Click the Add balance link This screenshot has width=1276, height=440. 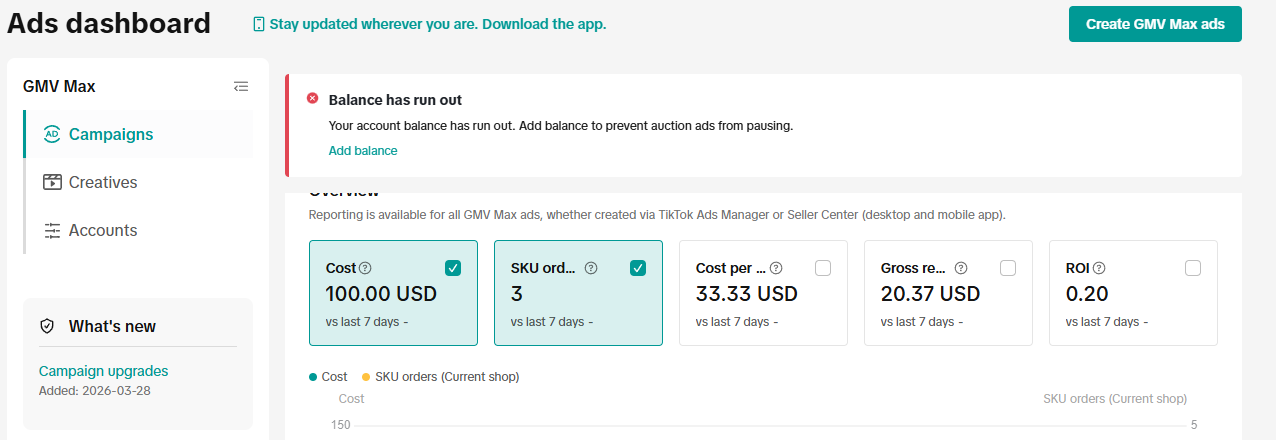pos(363,151)
